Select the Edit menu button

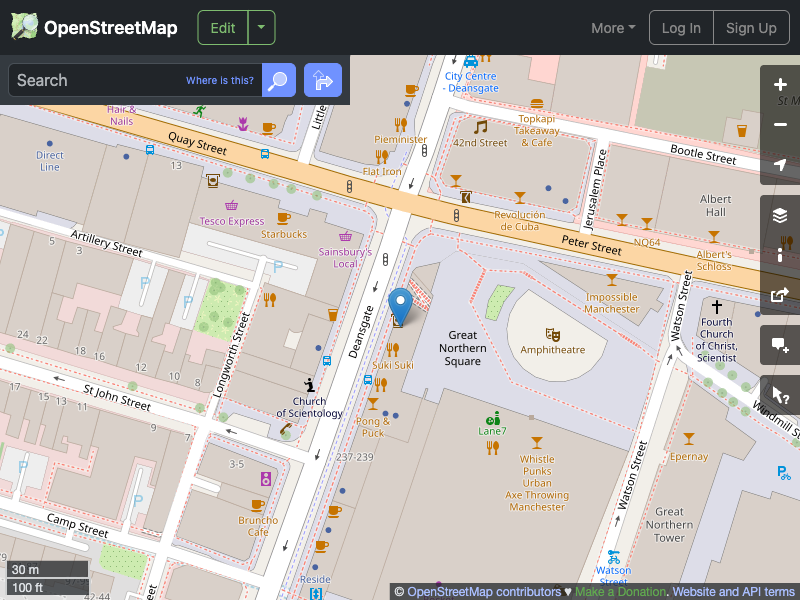point(222,27)
